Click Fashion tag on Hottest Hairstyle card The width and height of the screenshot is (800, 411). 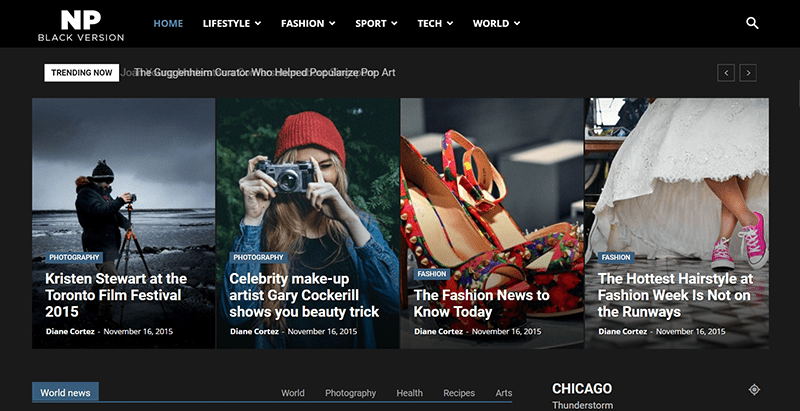tap(616, 258)
